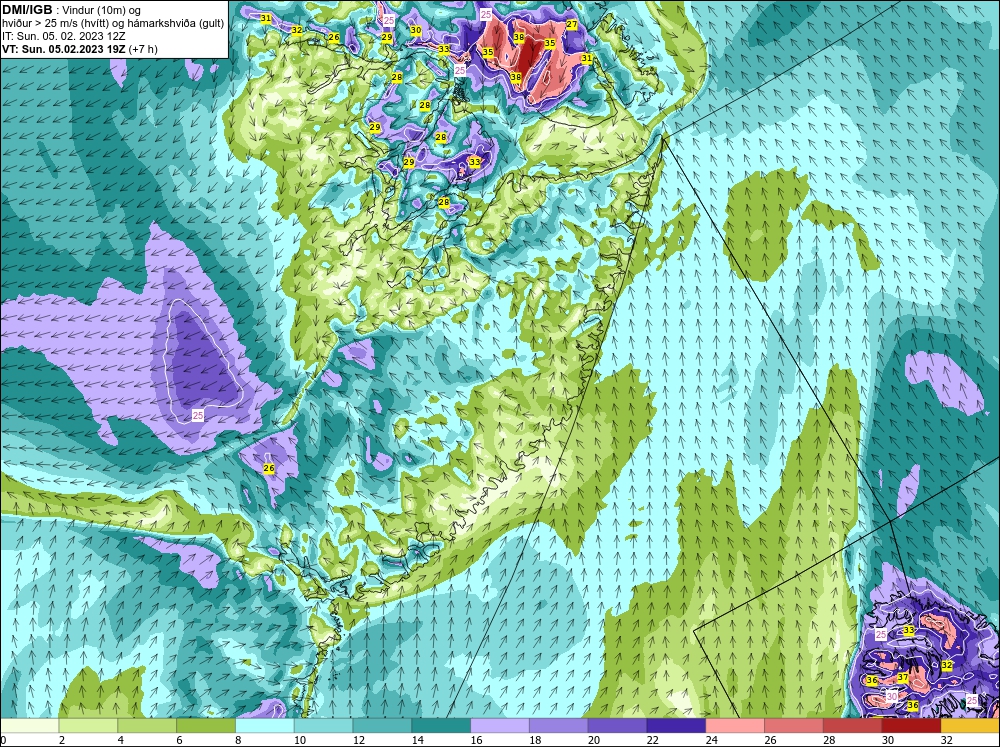Click the orange above-32 legend color swatch
The height and width of the screenshot is (747, 1000).
(x=970, y=726)
